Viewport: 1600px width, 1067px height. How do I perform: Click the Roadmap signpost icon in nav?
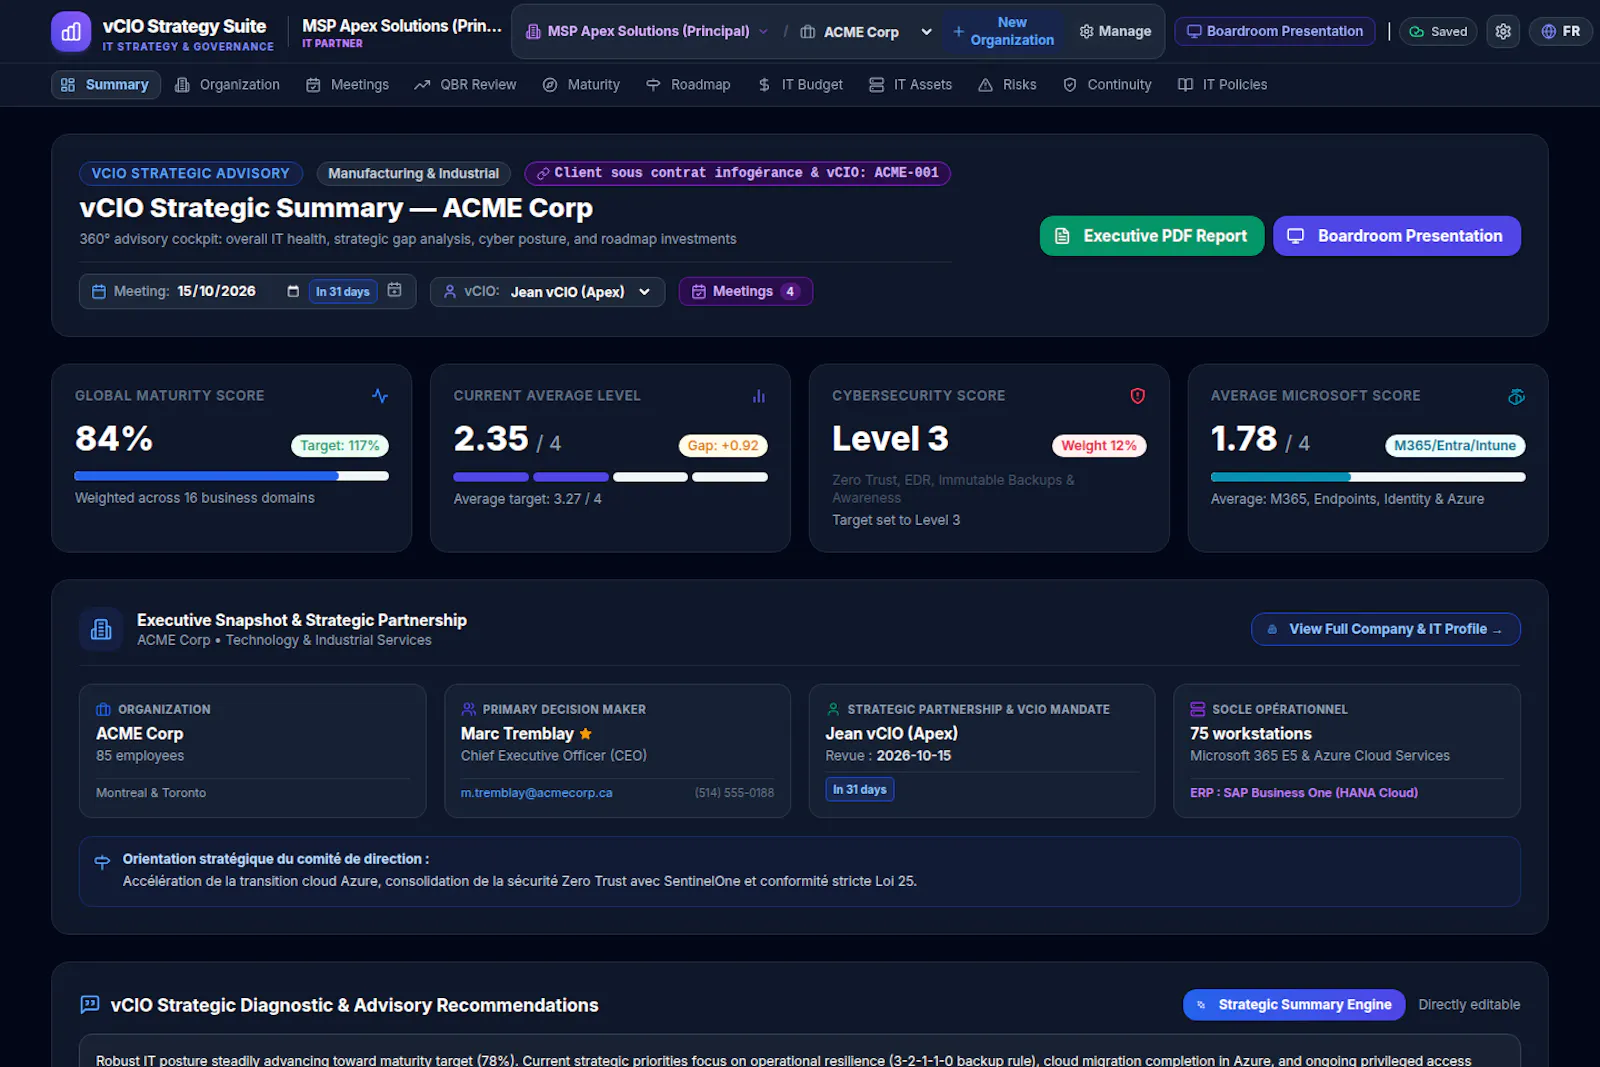pyautogui.click(x=653, y=85)
